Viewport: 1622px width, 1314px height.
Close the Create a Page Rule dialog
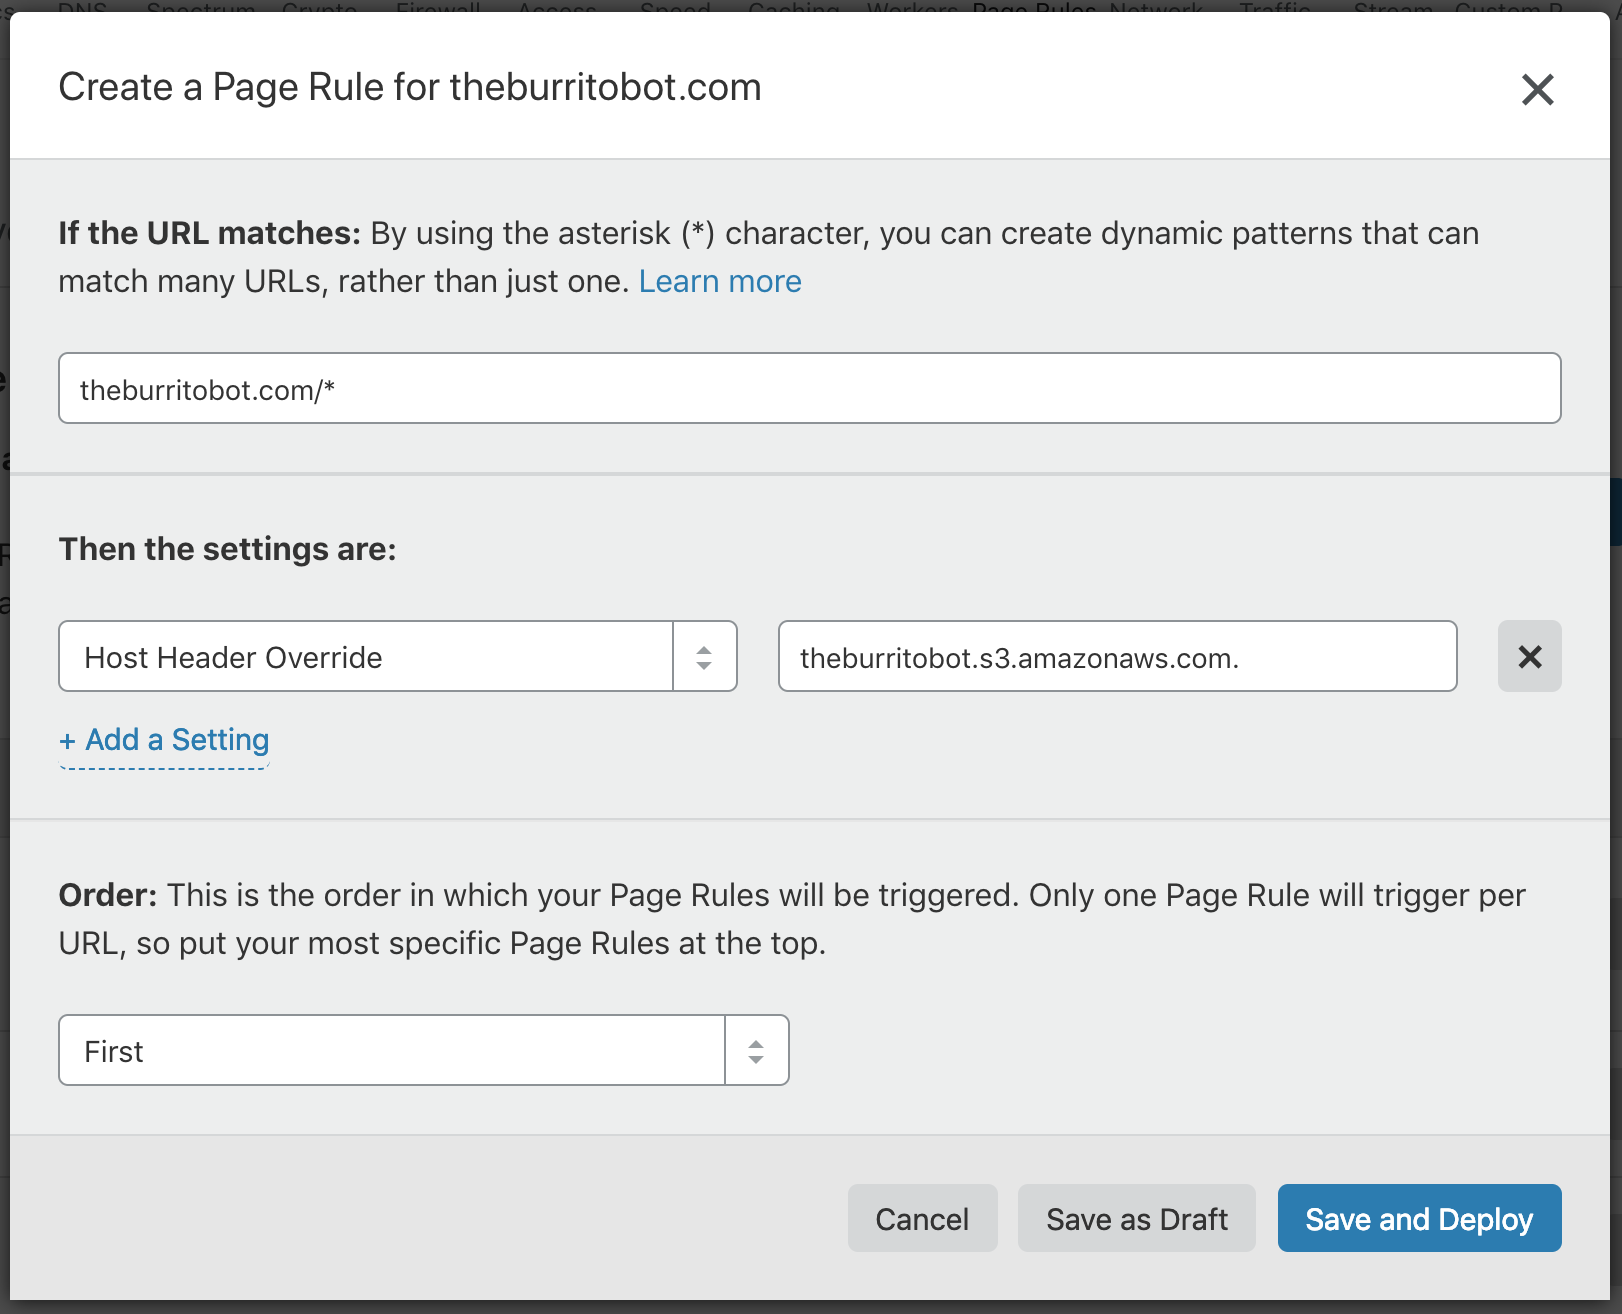pyautogui.click(x=1537, y=89)
